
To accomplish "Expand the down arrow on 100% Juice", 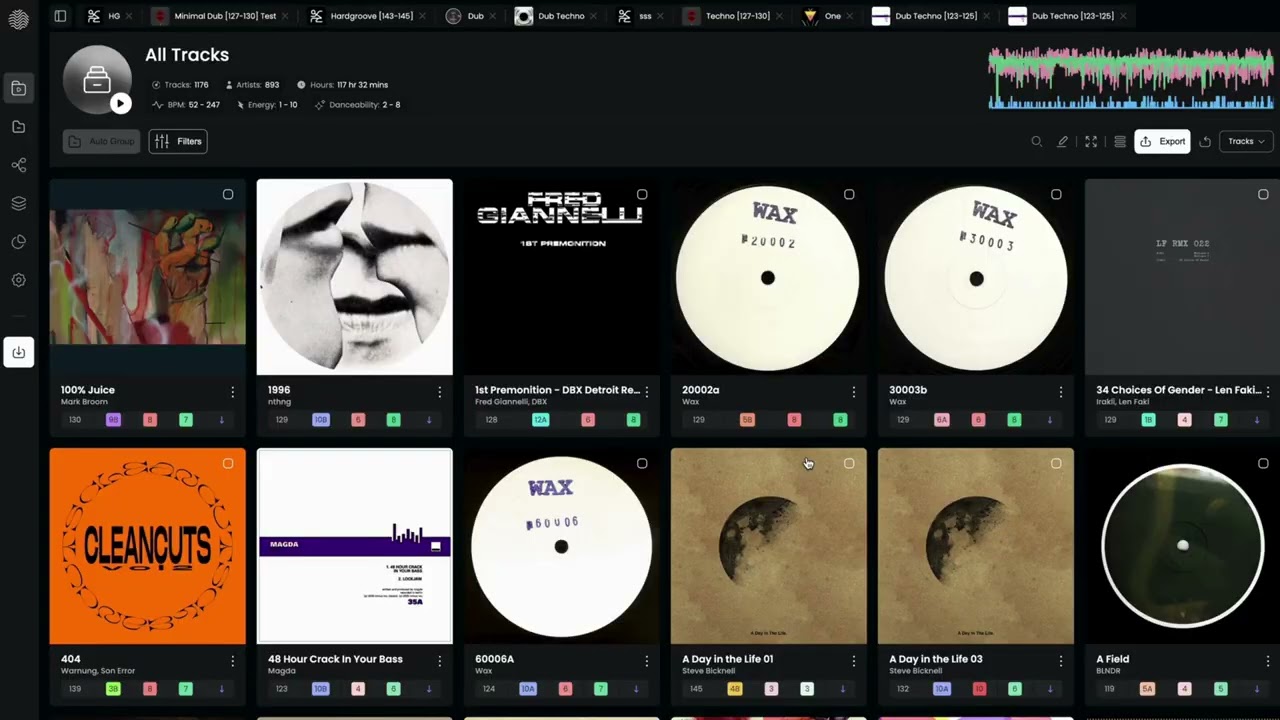I will click(x=221, y=420).
